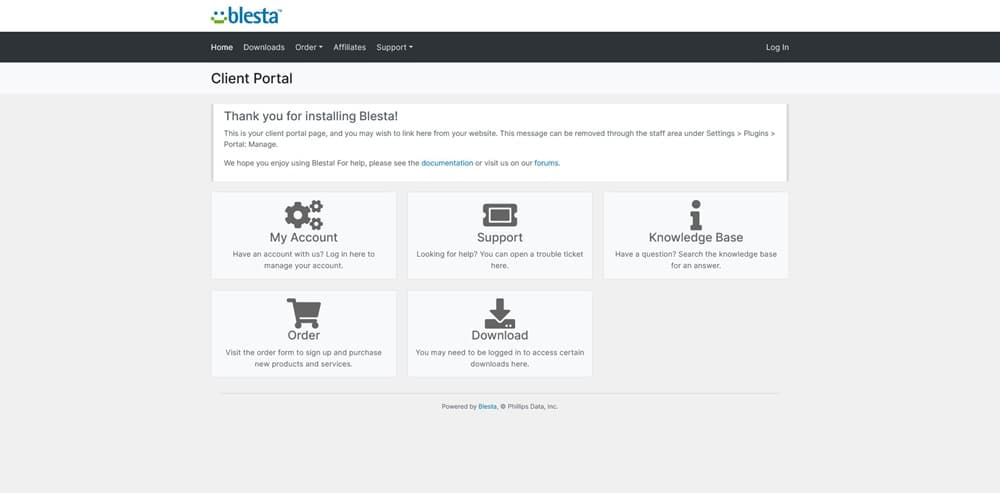Go to the Home nav item
This screenshot has height=493, width=1000.
[x=222, y=47]
